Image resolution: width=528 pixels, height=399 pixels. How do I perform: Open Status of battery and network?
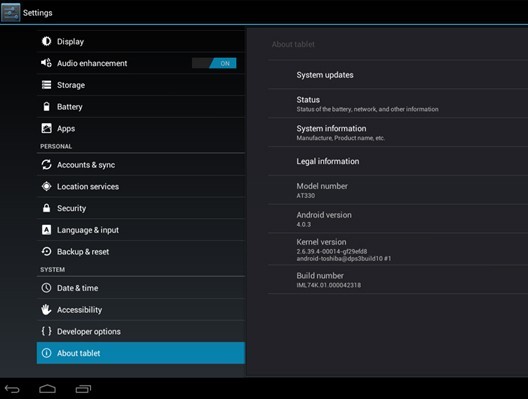pyautogui.click(x=398, y=103)
